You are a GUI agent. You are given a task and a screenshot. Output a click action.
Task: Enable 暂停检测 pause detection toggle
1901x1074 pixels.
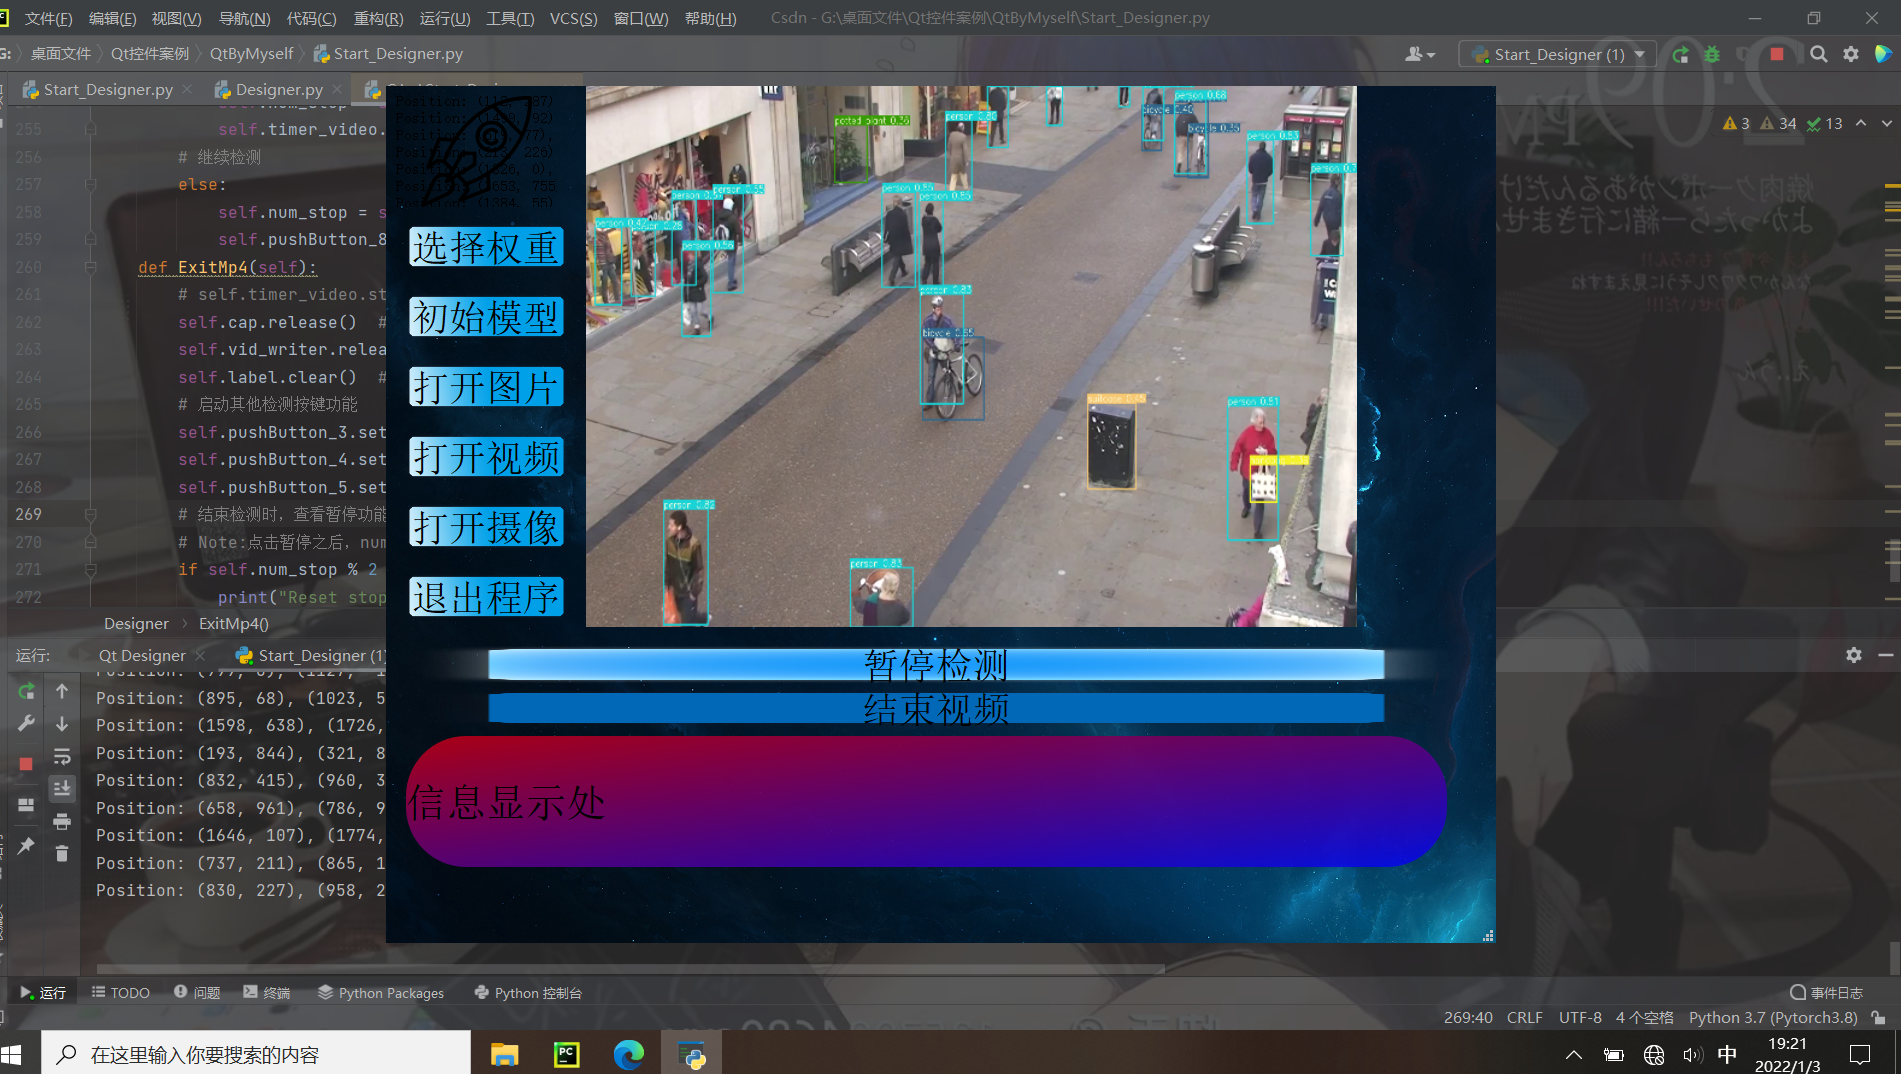[x=935, y=663]
